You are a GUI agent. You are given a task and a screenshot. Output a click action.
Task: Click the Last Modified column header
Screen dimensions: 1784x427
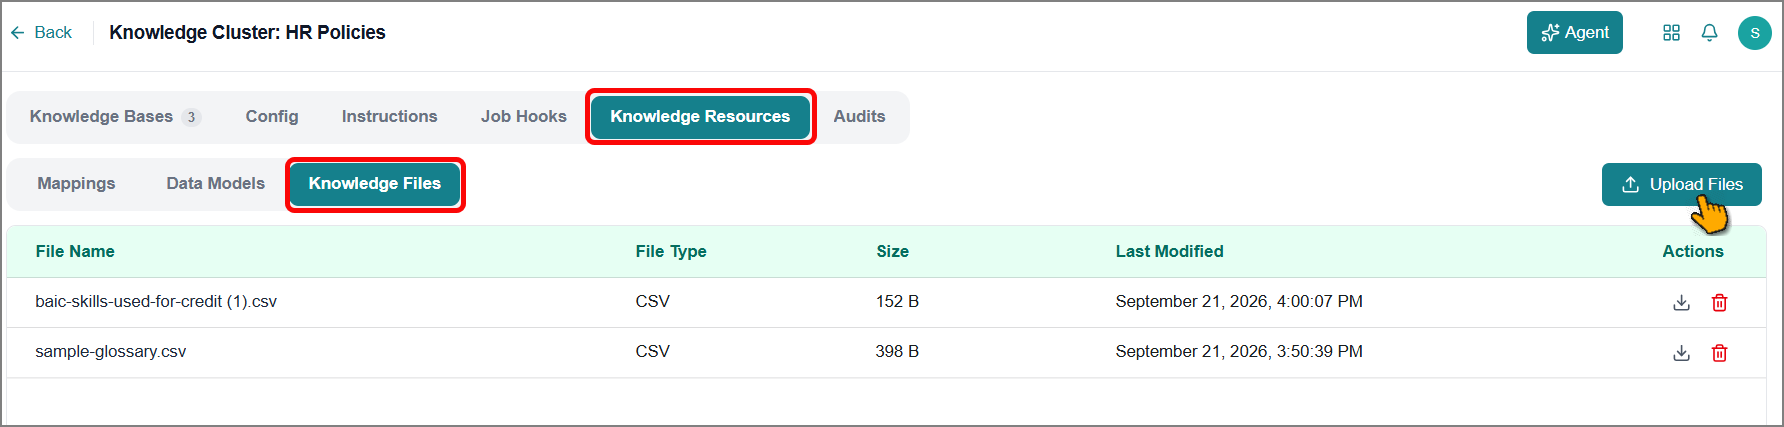[x=1169, y=252]
